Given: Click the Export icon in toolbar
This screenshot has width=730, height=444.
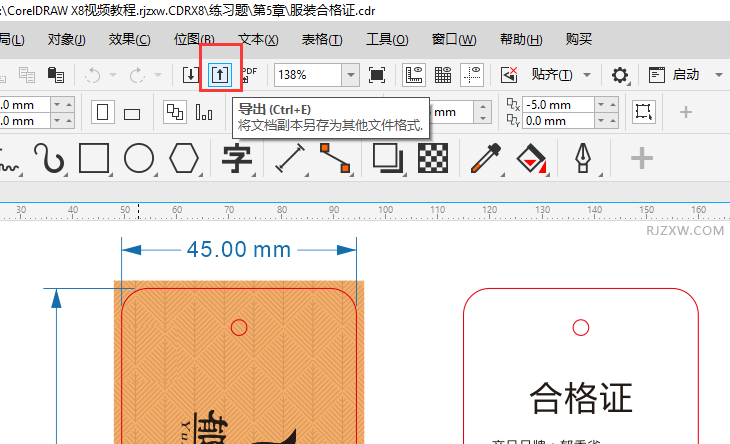Looking at the screenshot, I should coord(220,74).
